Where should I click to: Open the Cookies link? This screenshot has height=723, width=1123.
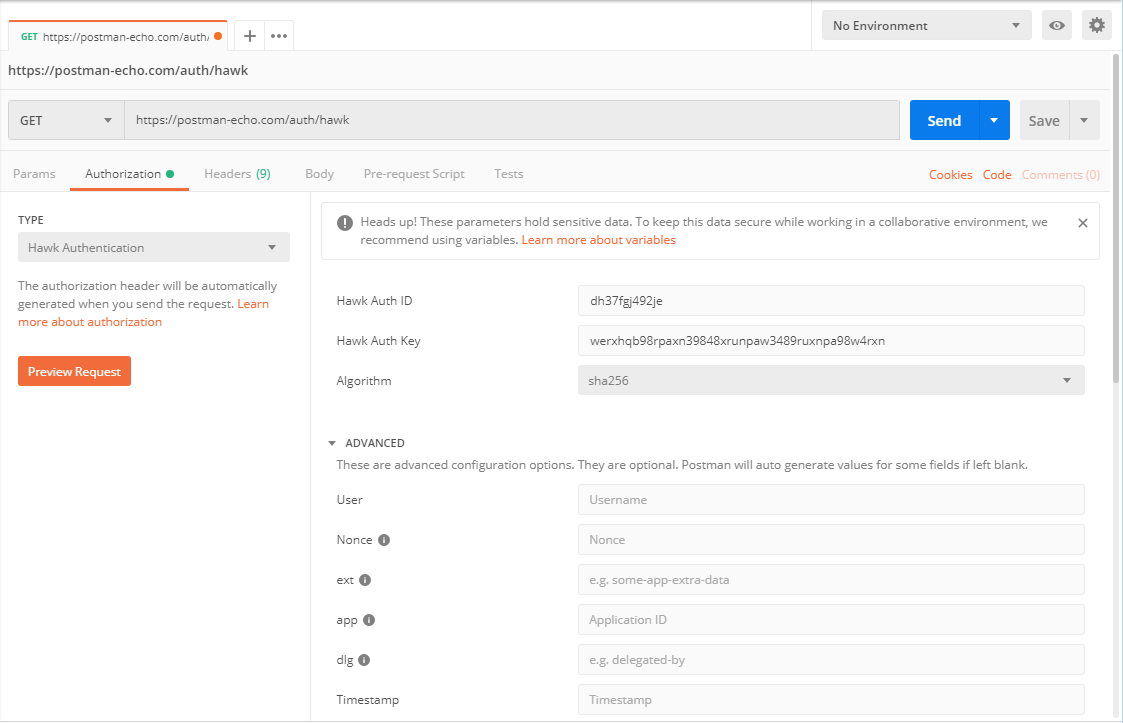tap(950, 175)
